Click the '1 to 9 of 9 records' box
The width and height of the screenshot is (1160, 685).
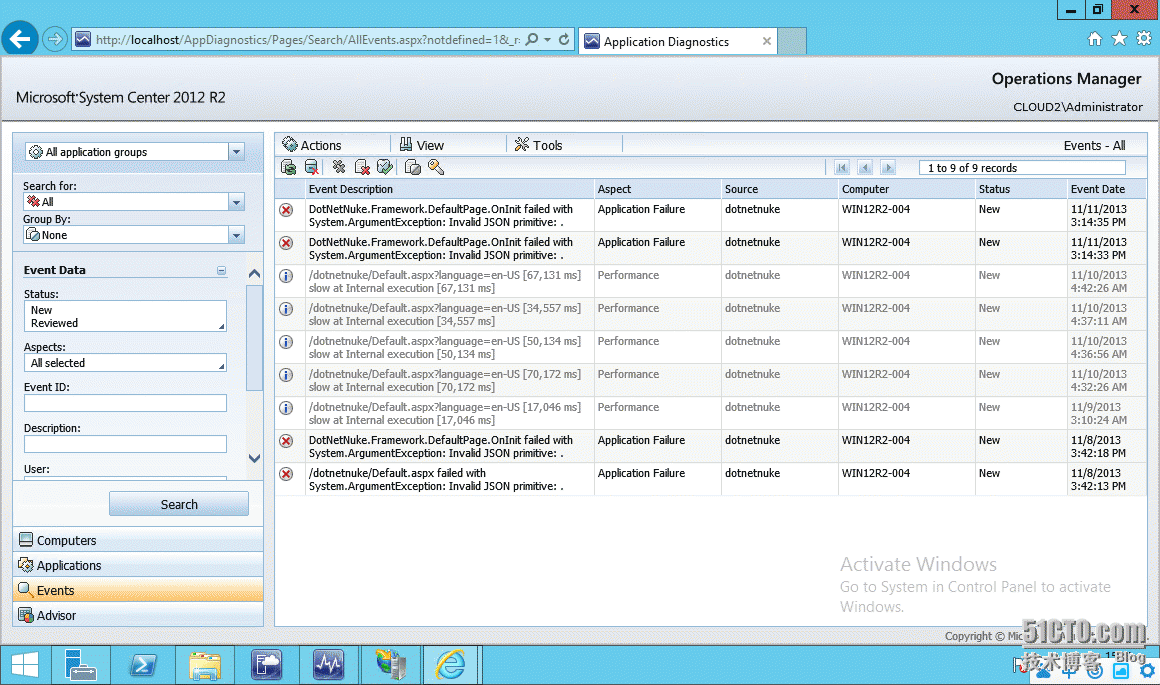[x=1022, y=168]
